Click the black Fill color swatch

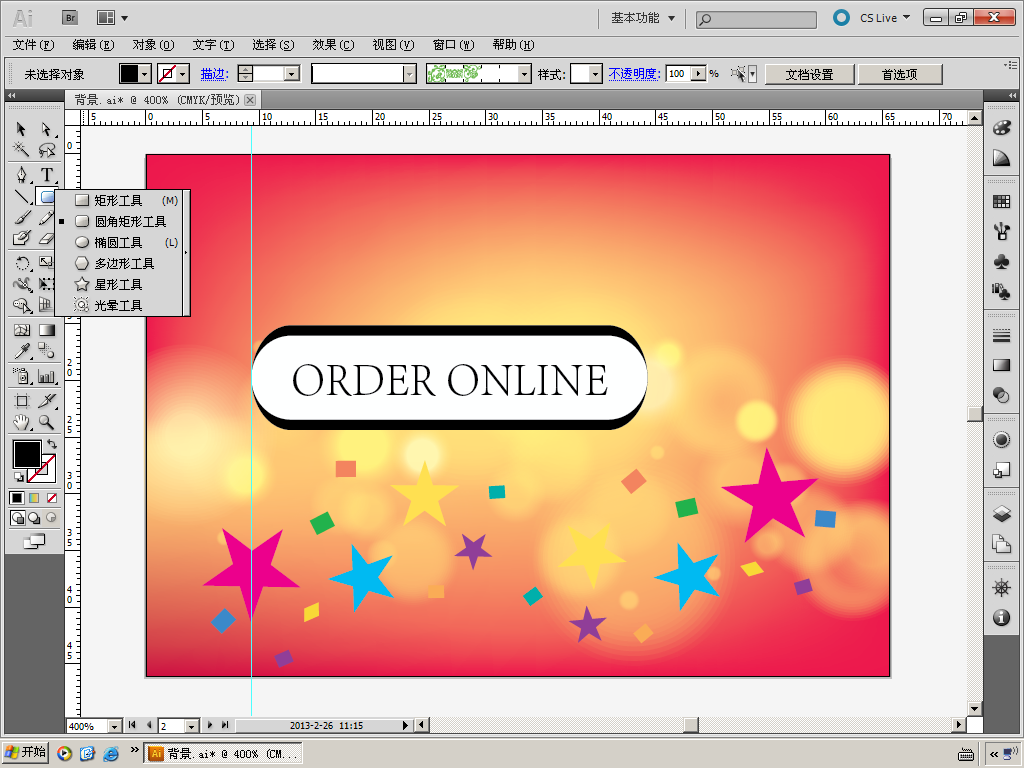(x=27, y=454)
